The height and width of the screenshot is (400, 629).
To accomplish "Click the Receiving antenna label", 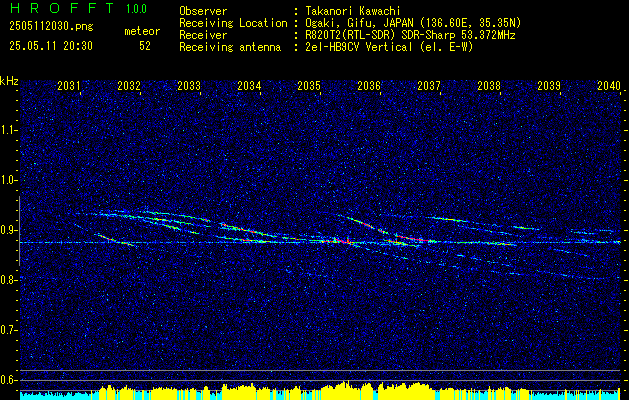I will pyautogui.click(x=230, y=47).
